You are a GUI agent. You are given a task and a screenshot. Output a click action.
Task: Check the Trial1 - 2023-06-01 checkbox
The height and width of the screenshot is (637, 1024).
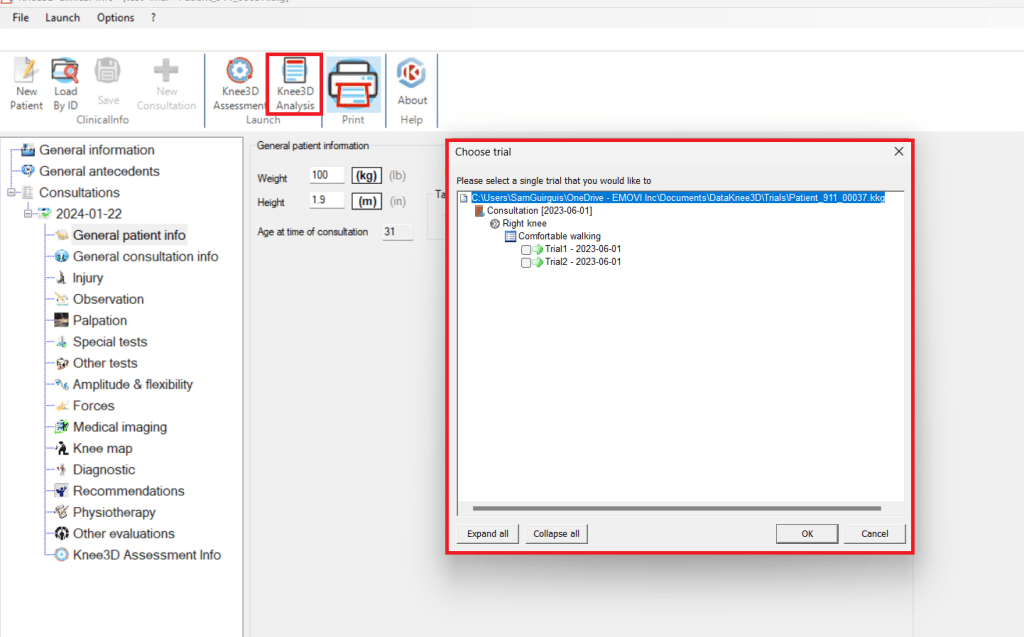point(526,250)
